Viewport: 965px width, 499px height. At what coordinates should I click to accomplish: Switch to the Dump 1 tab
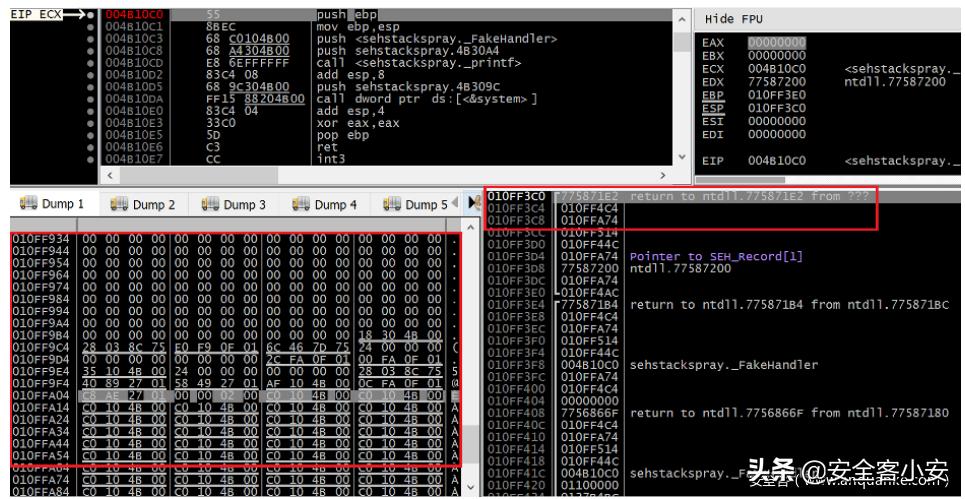[x=52, y=204]
